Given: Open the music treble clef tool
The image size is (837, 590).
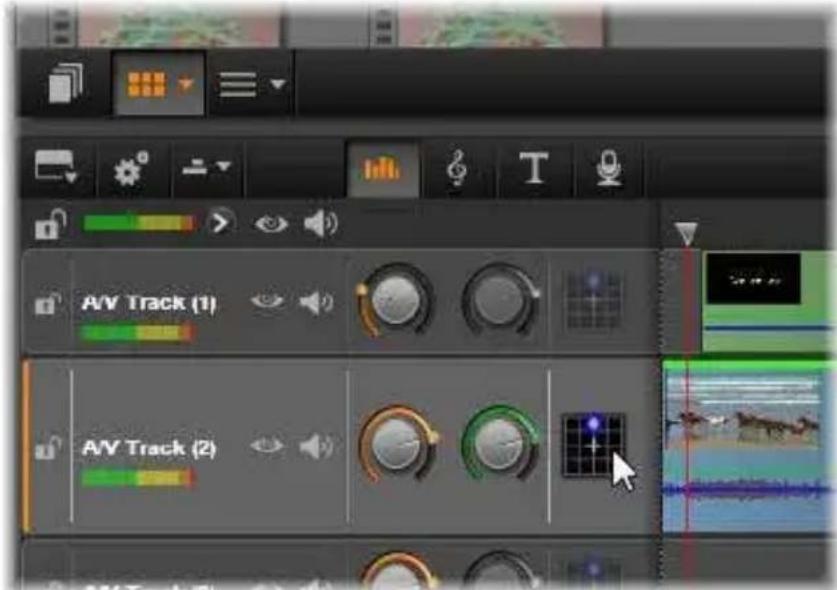Looking at the screenshot, I should [x=457, y=168].
